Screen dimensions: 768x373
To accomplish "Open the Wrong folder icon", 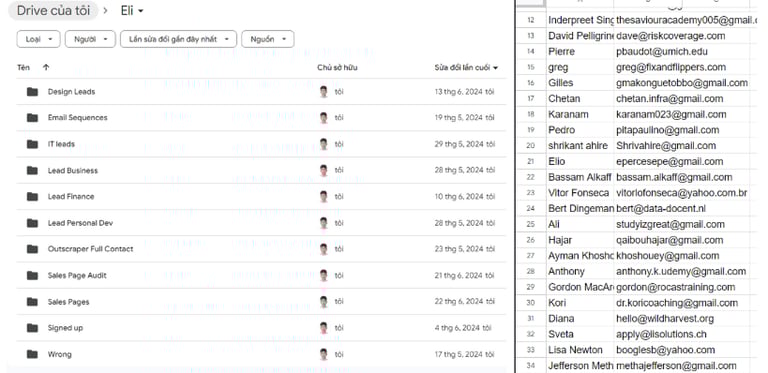I will tap(32, 354).
